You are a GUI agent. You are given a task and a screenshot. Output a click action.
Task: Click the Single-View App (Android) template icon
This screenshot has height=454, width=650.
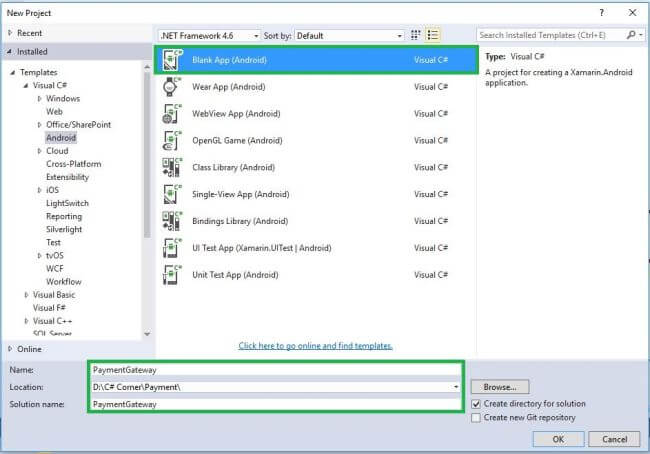coord(172,194)
